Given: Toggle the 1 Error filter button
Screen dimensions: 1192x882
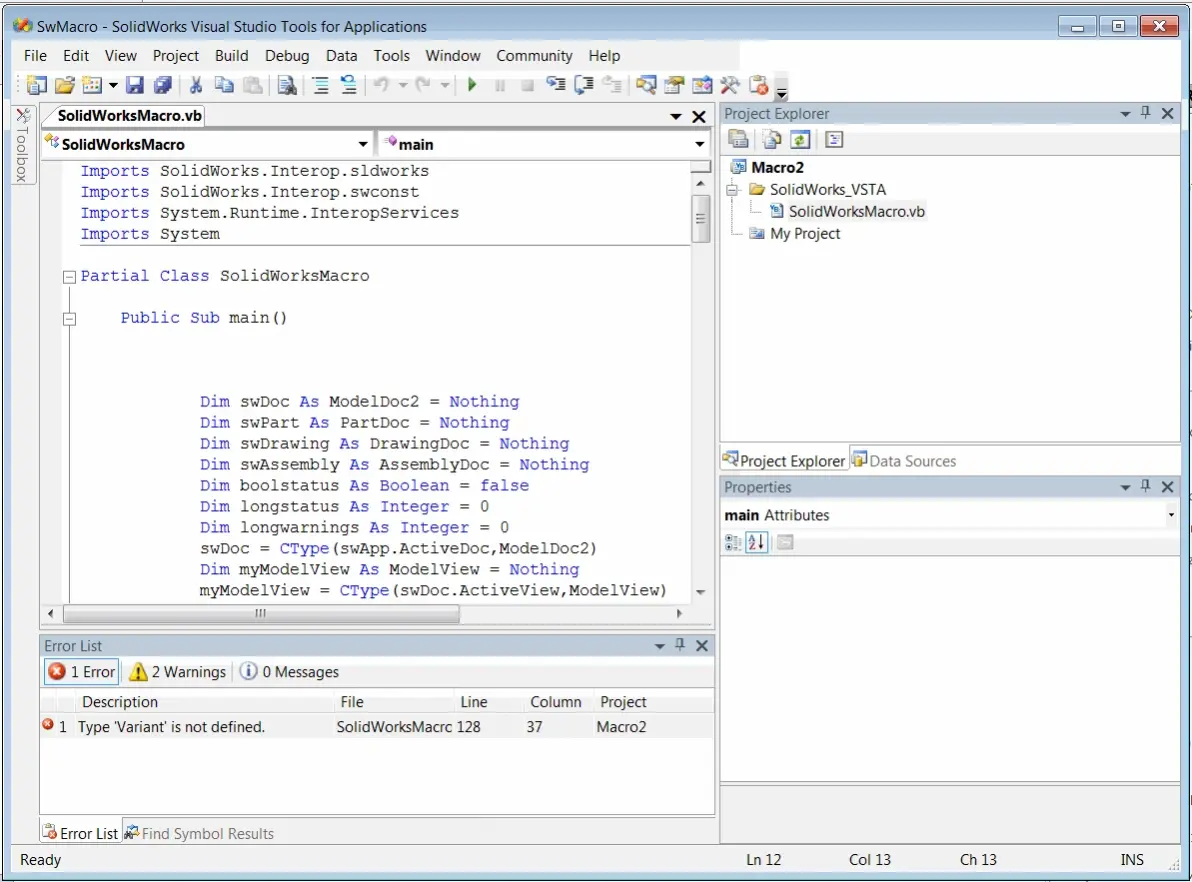Looking at the screenshot, I should click(x=81, y=672).
